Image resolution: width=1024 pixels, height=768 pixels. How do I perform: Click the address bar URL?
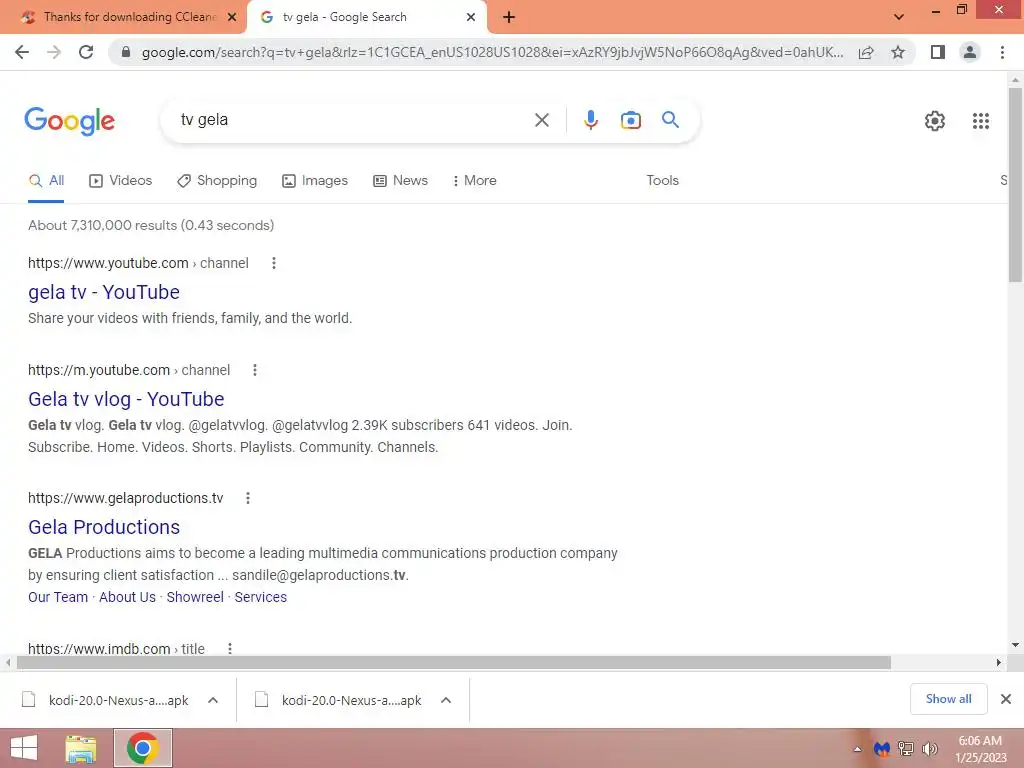pyautogui.click(x=492, y=52)
